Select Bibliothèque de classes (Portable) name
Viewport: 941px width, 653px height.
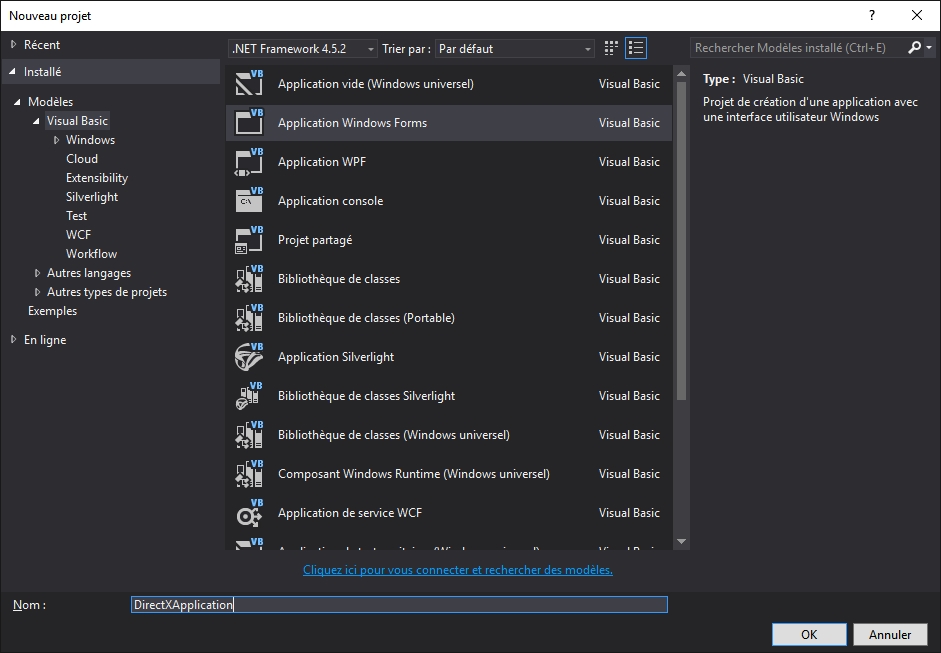pos(366,317)
